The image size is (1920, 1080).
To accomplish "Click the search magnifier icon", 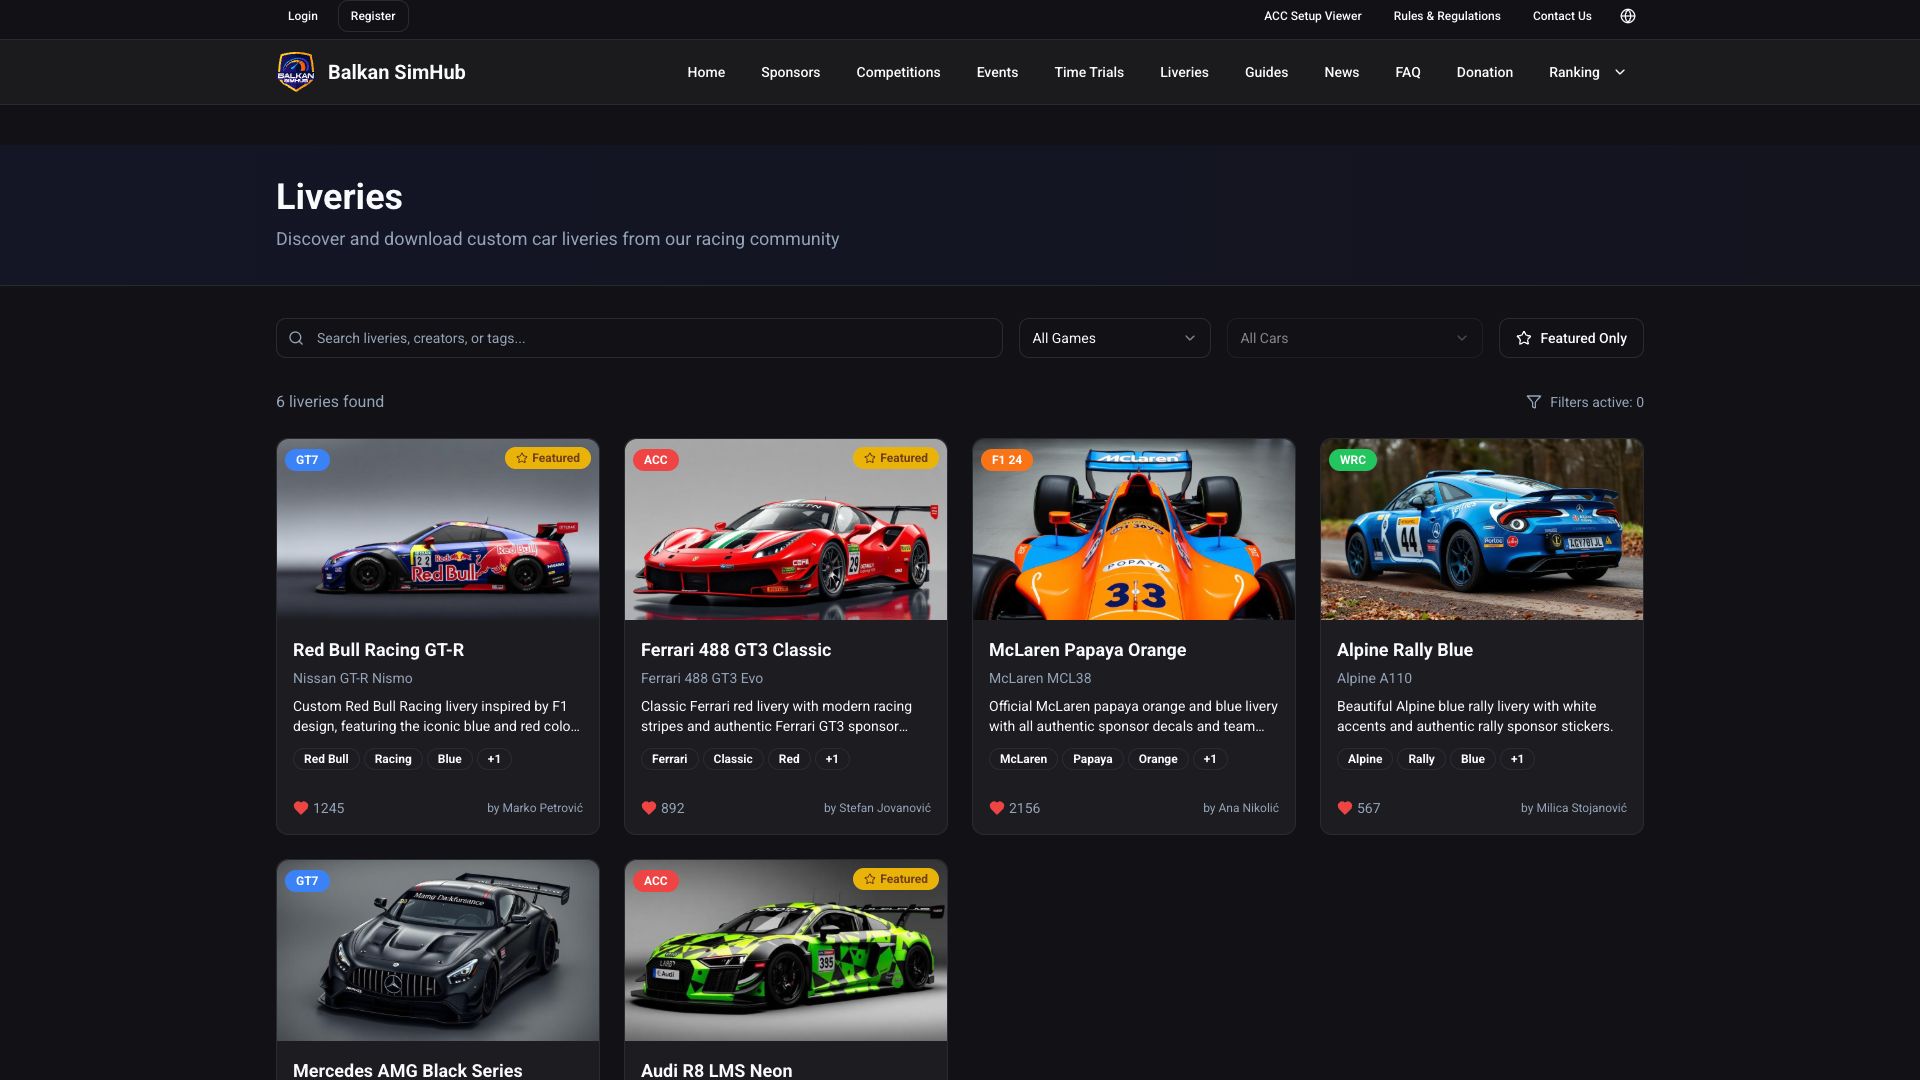I will click(296, 338).
